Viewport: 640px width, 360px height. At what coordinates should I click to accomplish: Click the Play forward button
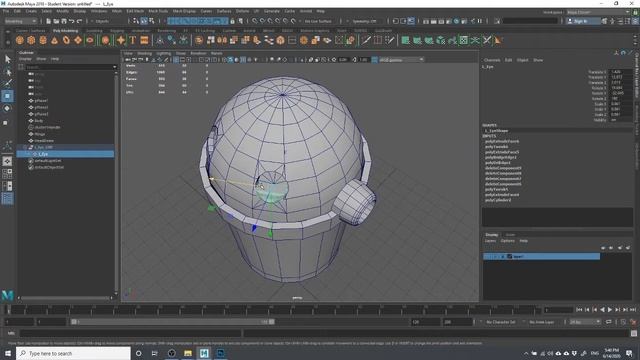[610, 310]
